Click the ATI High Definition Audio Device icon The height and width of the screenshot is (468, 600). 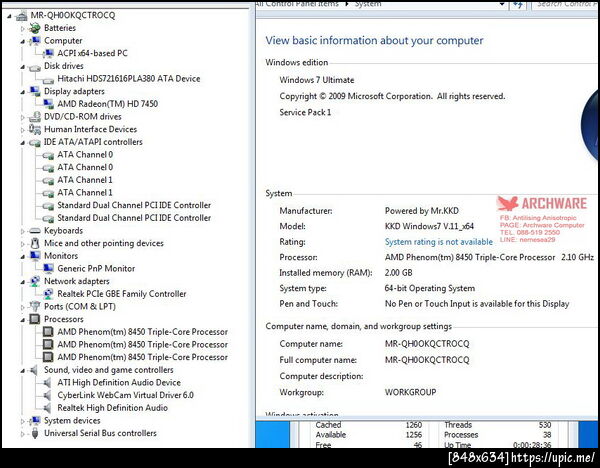coord(47,383)
